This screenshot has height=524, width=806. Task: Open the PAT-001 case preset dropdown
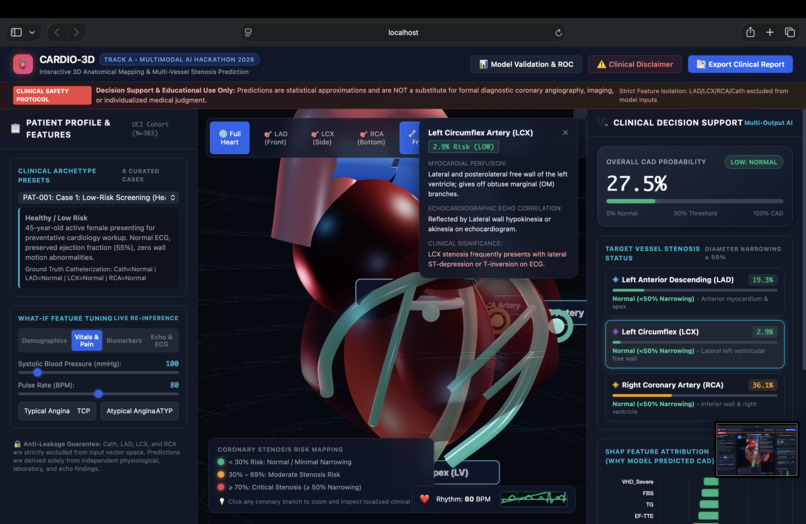click(99, 197)
